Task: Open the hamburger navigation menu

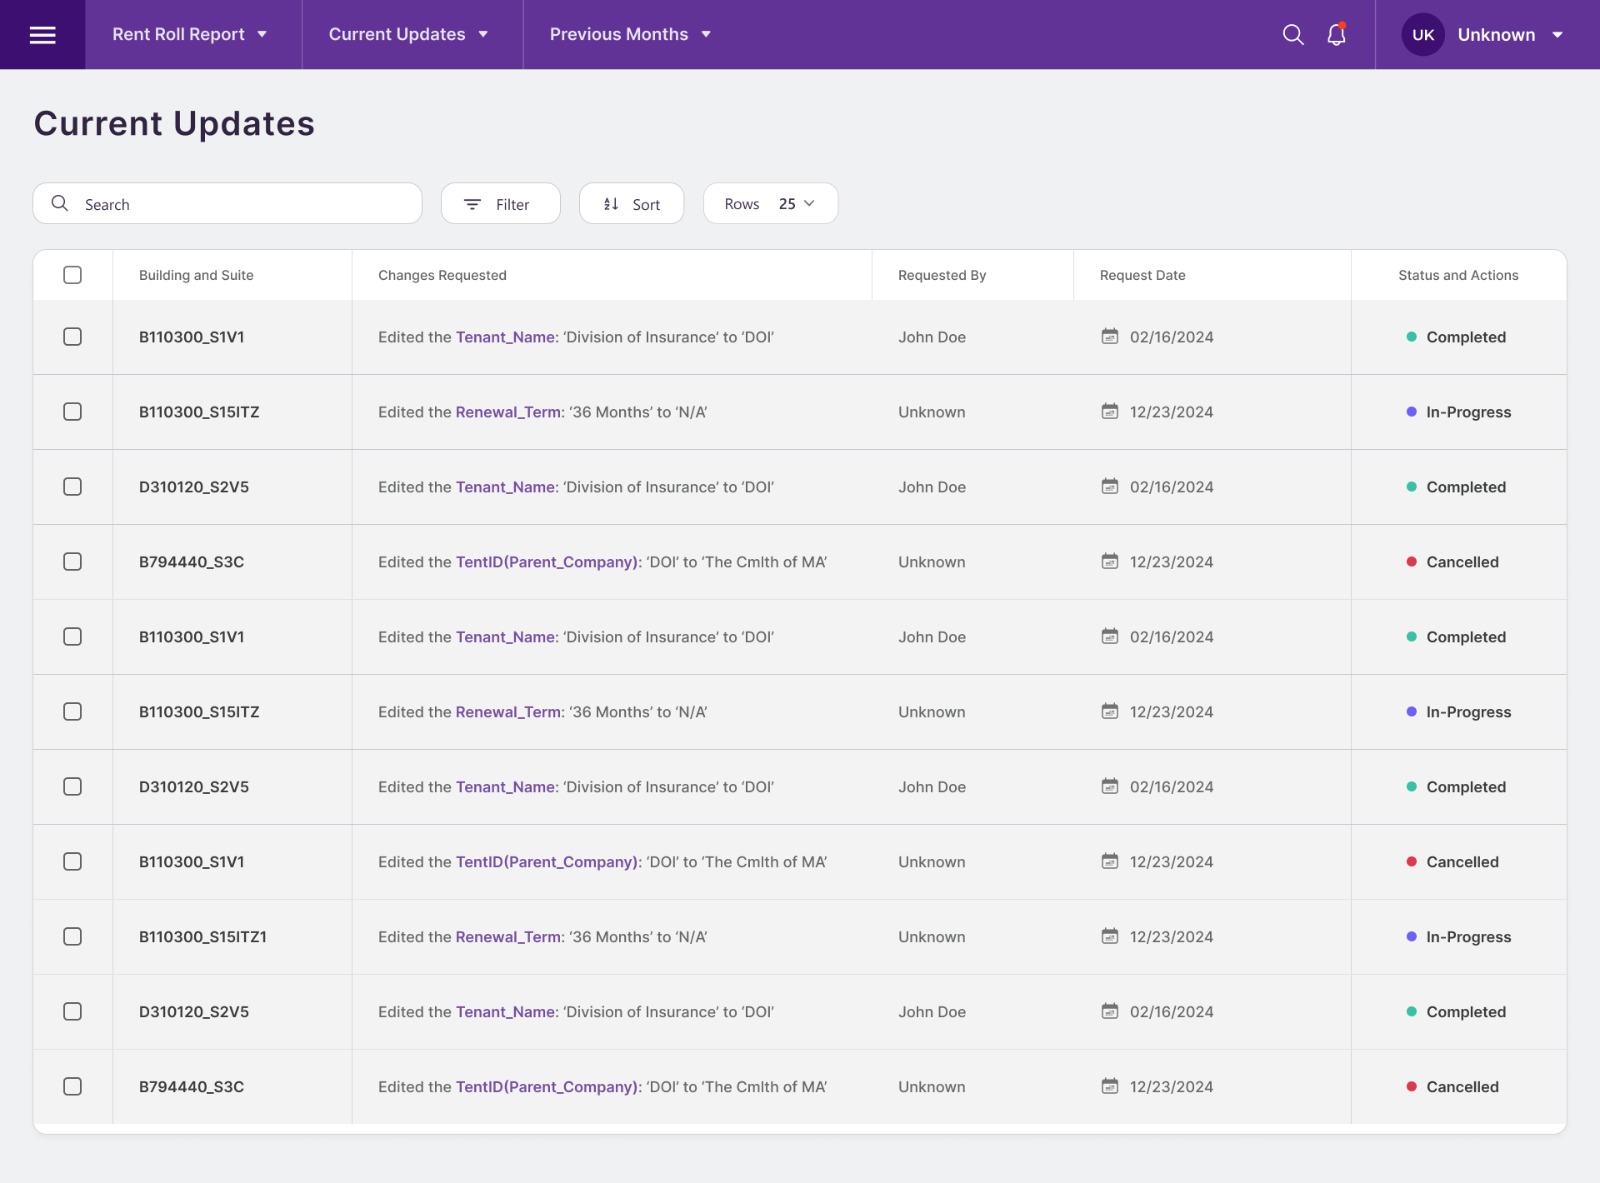Action: [43, 34]
